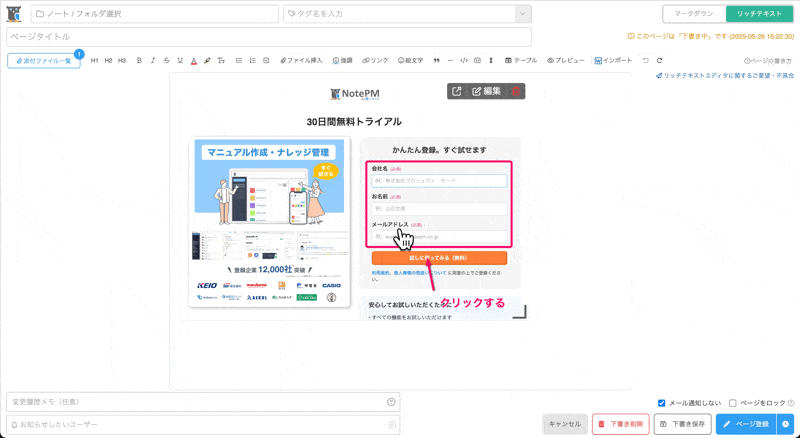Open the font size dropdown
This screenshot has width=800, height=438.
[221, 61]
